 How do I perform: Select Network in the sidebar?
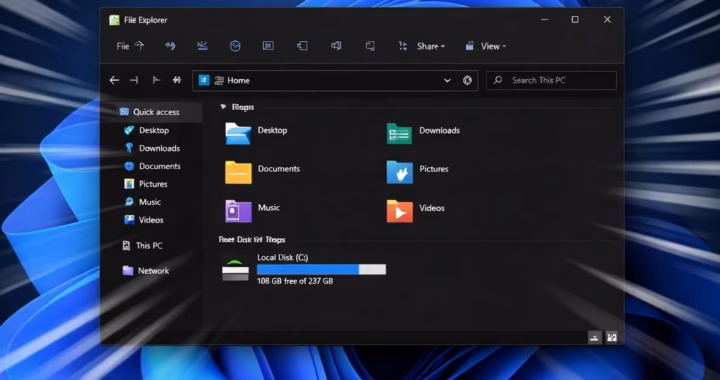click(146, 271)
